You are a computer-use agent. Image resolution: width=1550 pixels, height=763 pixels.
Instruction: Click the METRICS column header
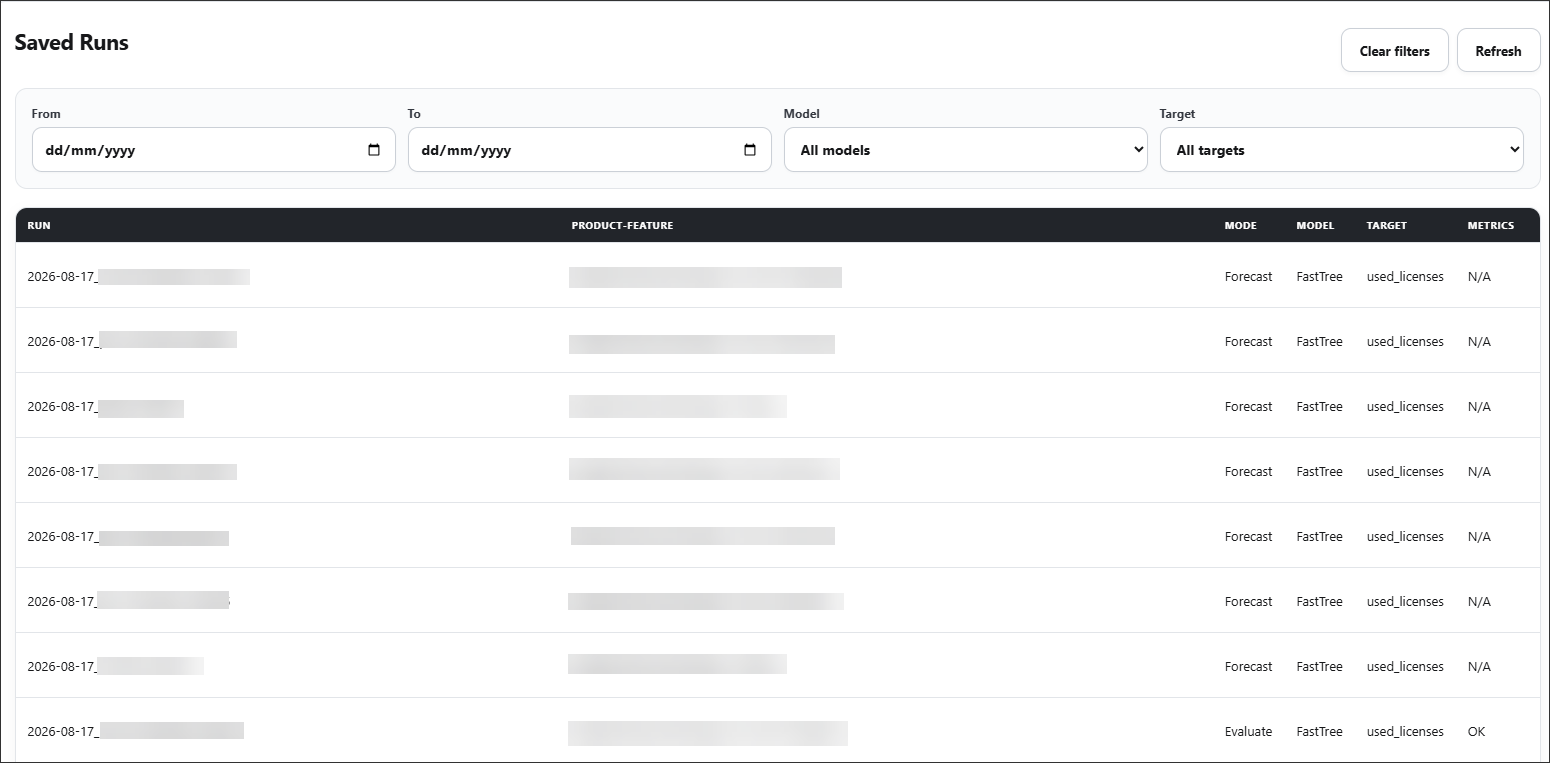[1490, 226]
